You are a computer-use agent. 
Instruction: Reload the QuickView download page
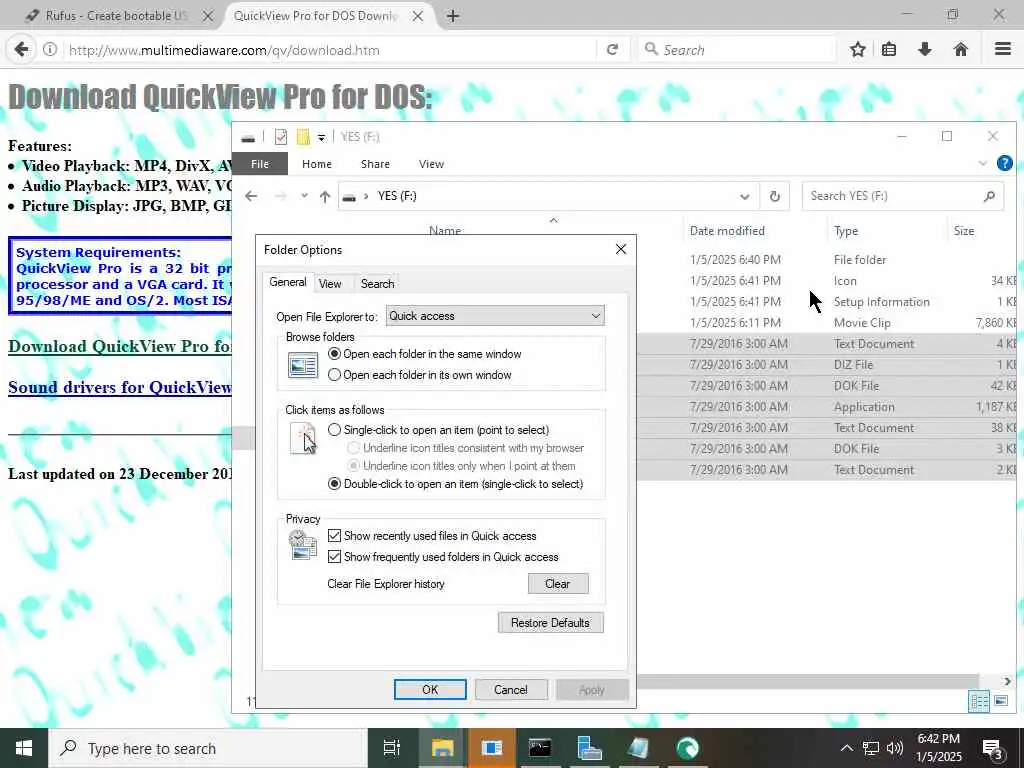(612, 50)
